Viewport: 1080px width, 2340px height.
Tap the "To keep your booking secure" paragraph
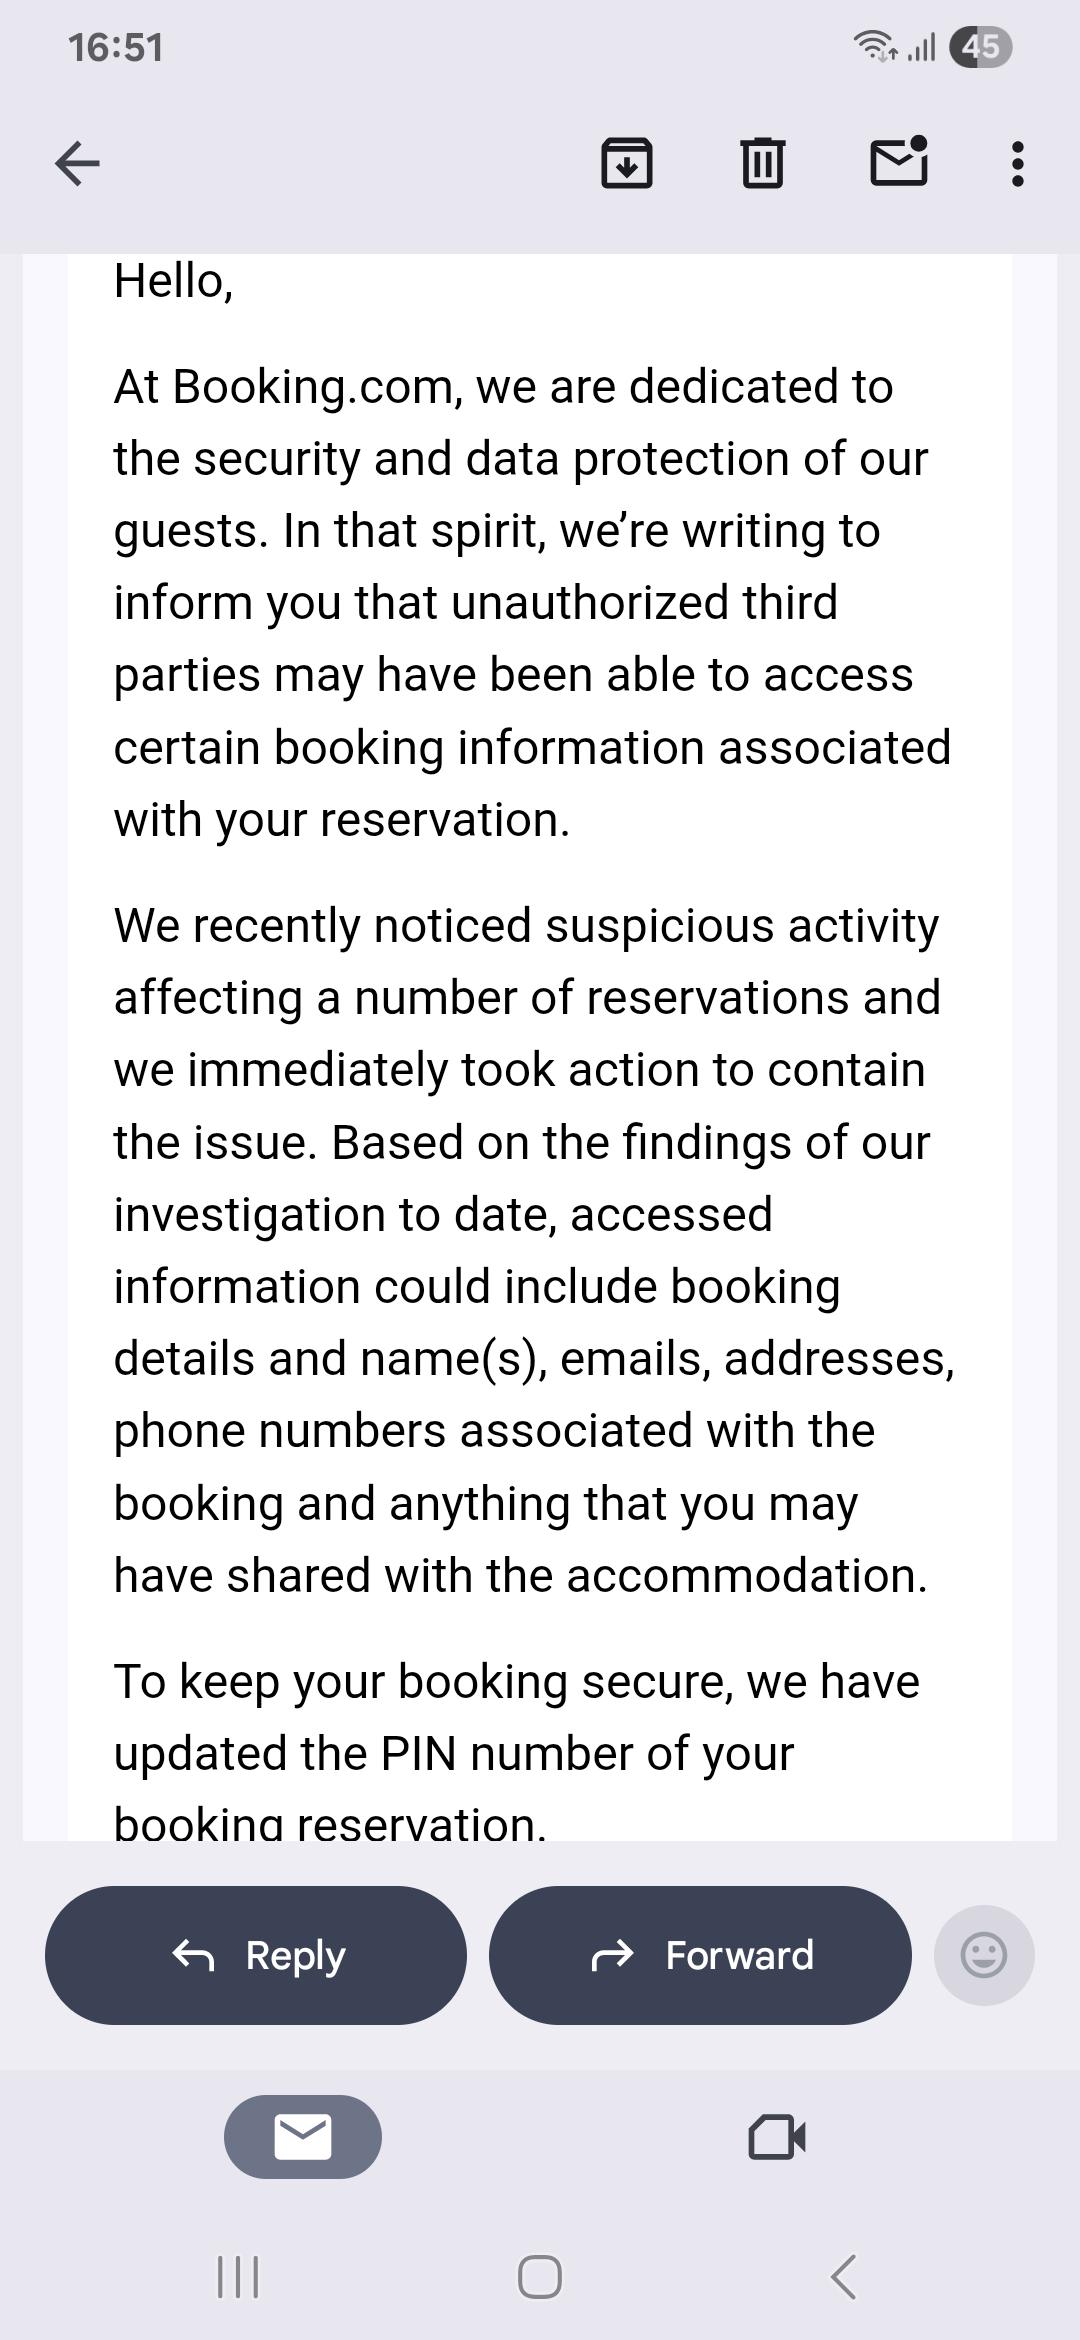515,1752
